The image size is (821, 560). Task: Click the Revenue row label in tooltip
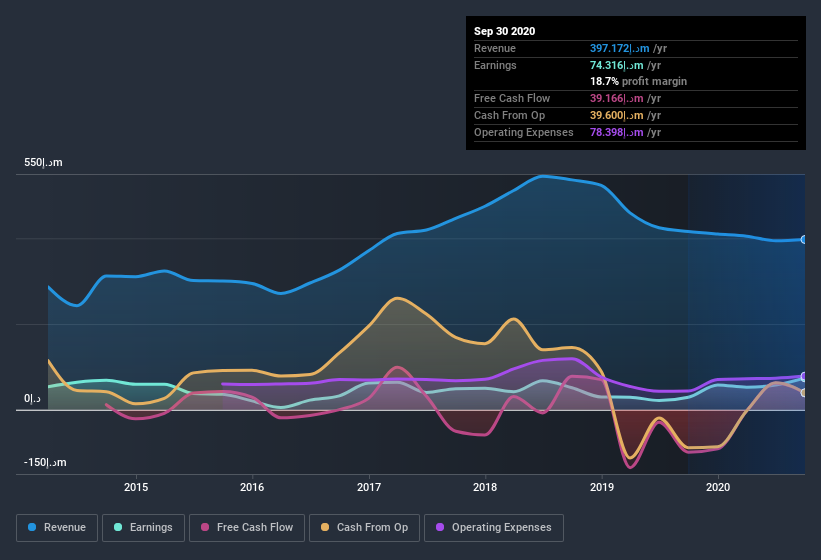pos(495,49)
